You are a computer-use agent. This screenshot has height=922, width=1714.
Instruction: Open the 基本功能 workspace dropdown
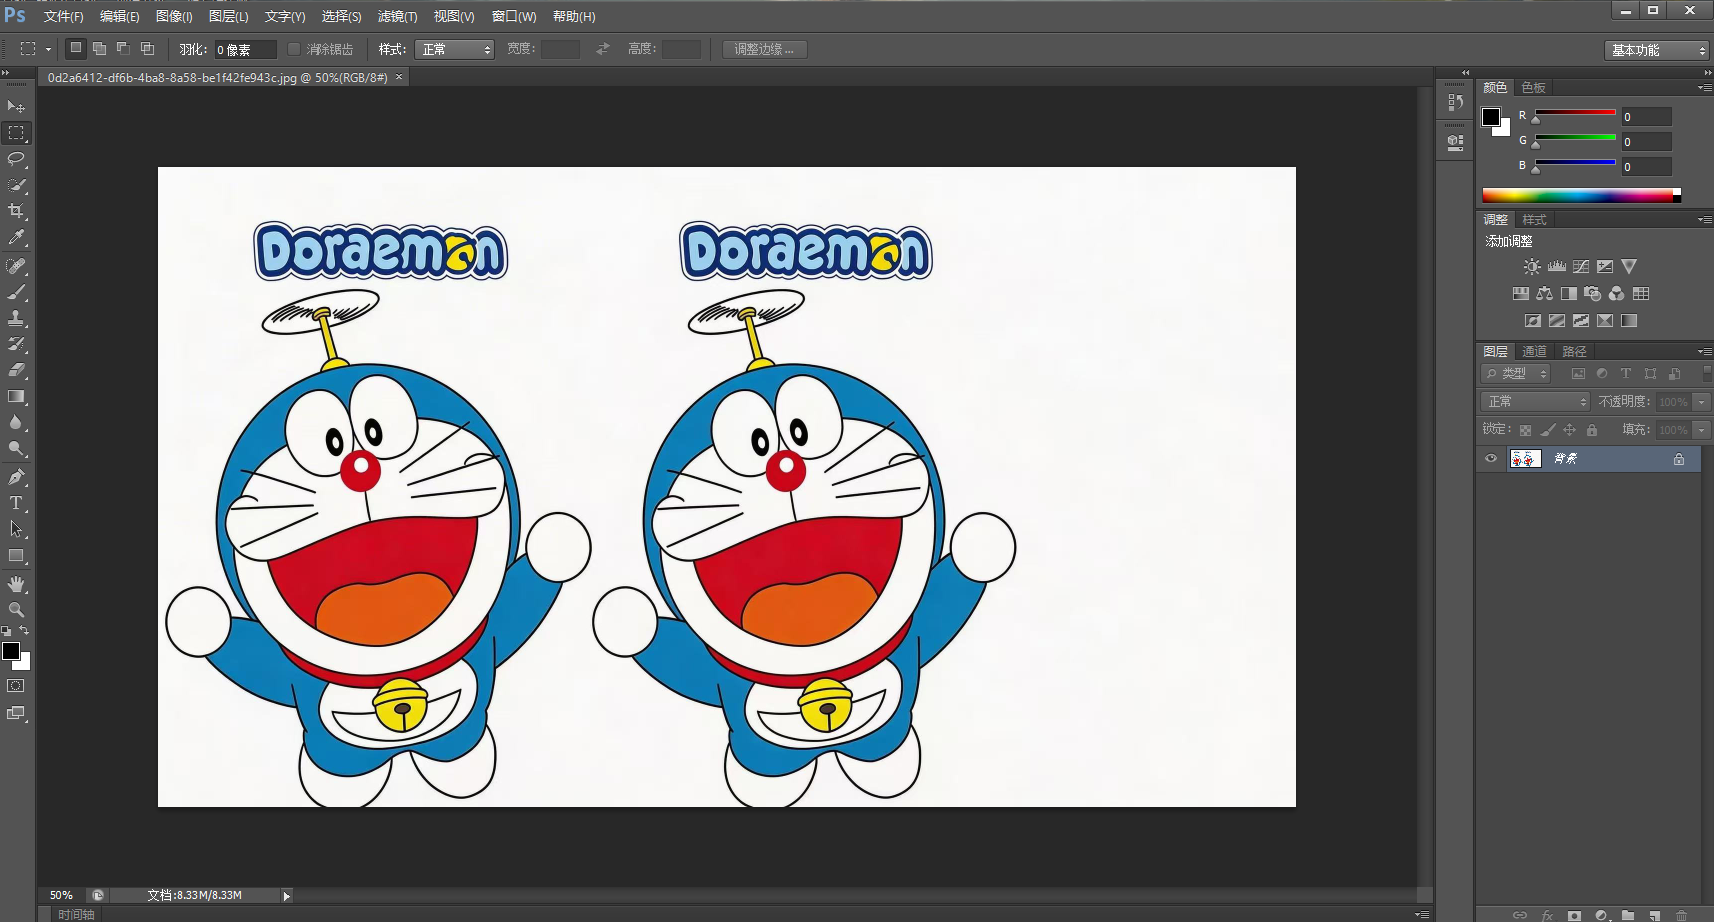click(1657, 50)
